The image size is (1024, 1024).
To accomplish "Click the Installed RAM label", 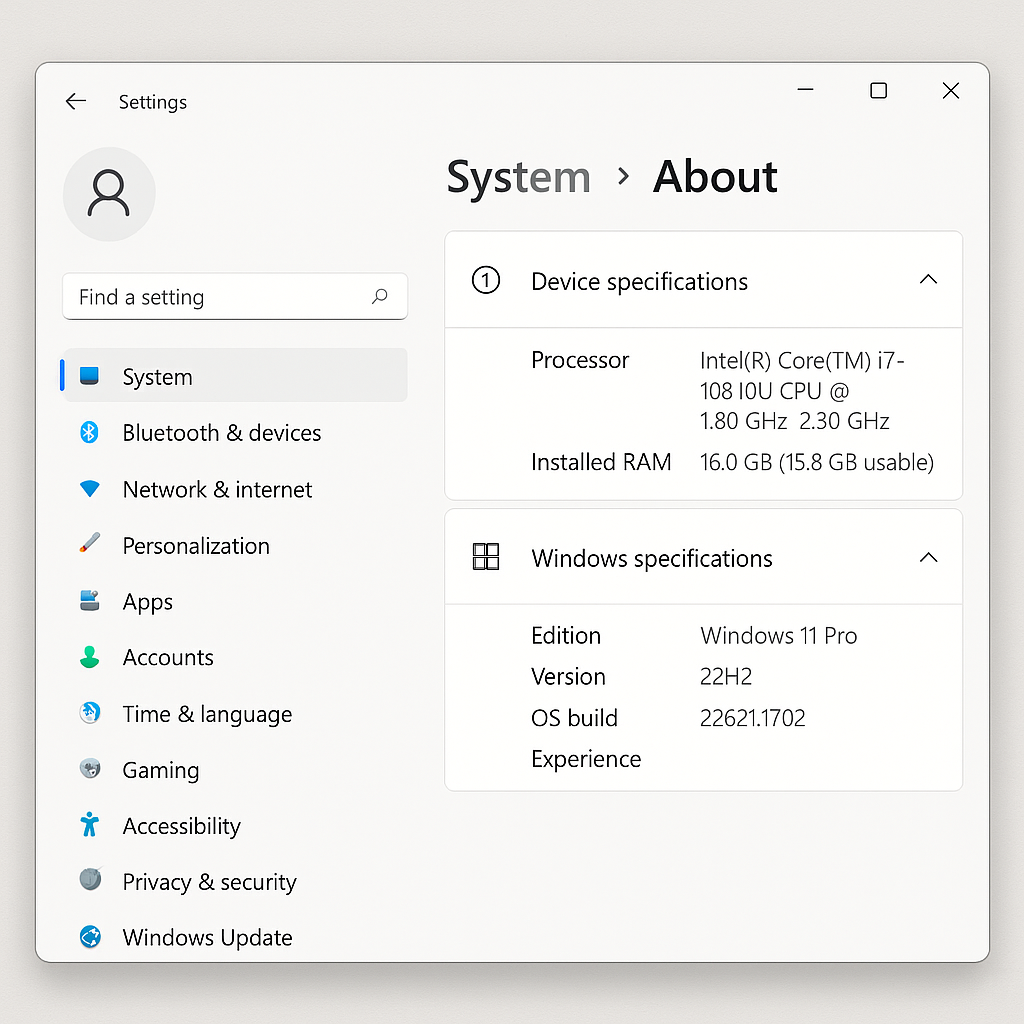I will 601,462.
